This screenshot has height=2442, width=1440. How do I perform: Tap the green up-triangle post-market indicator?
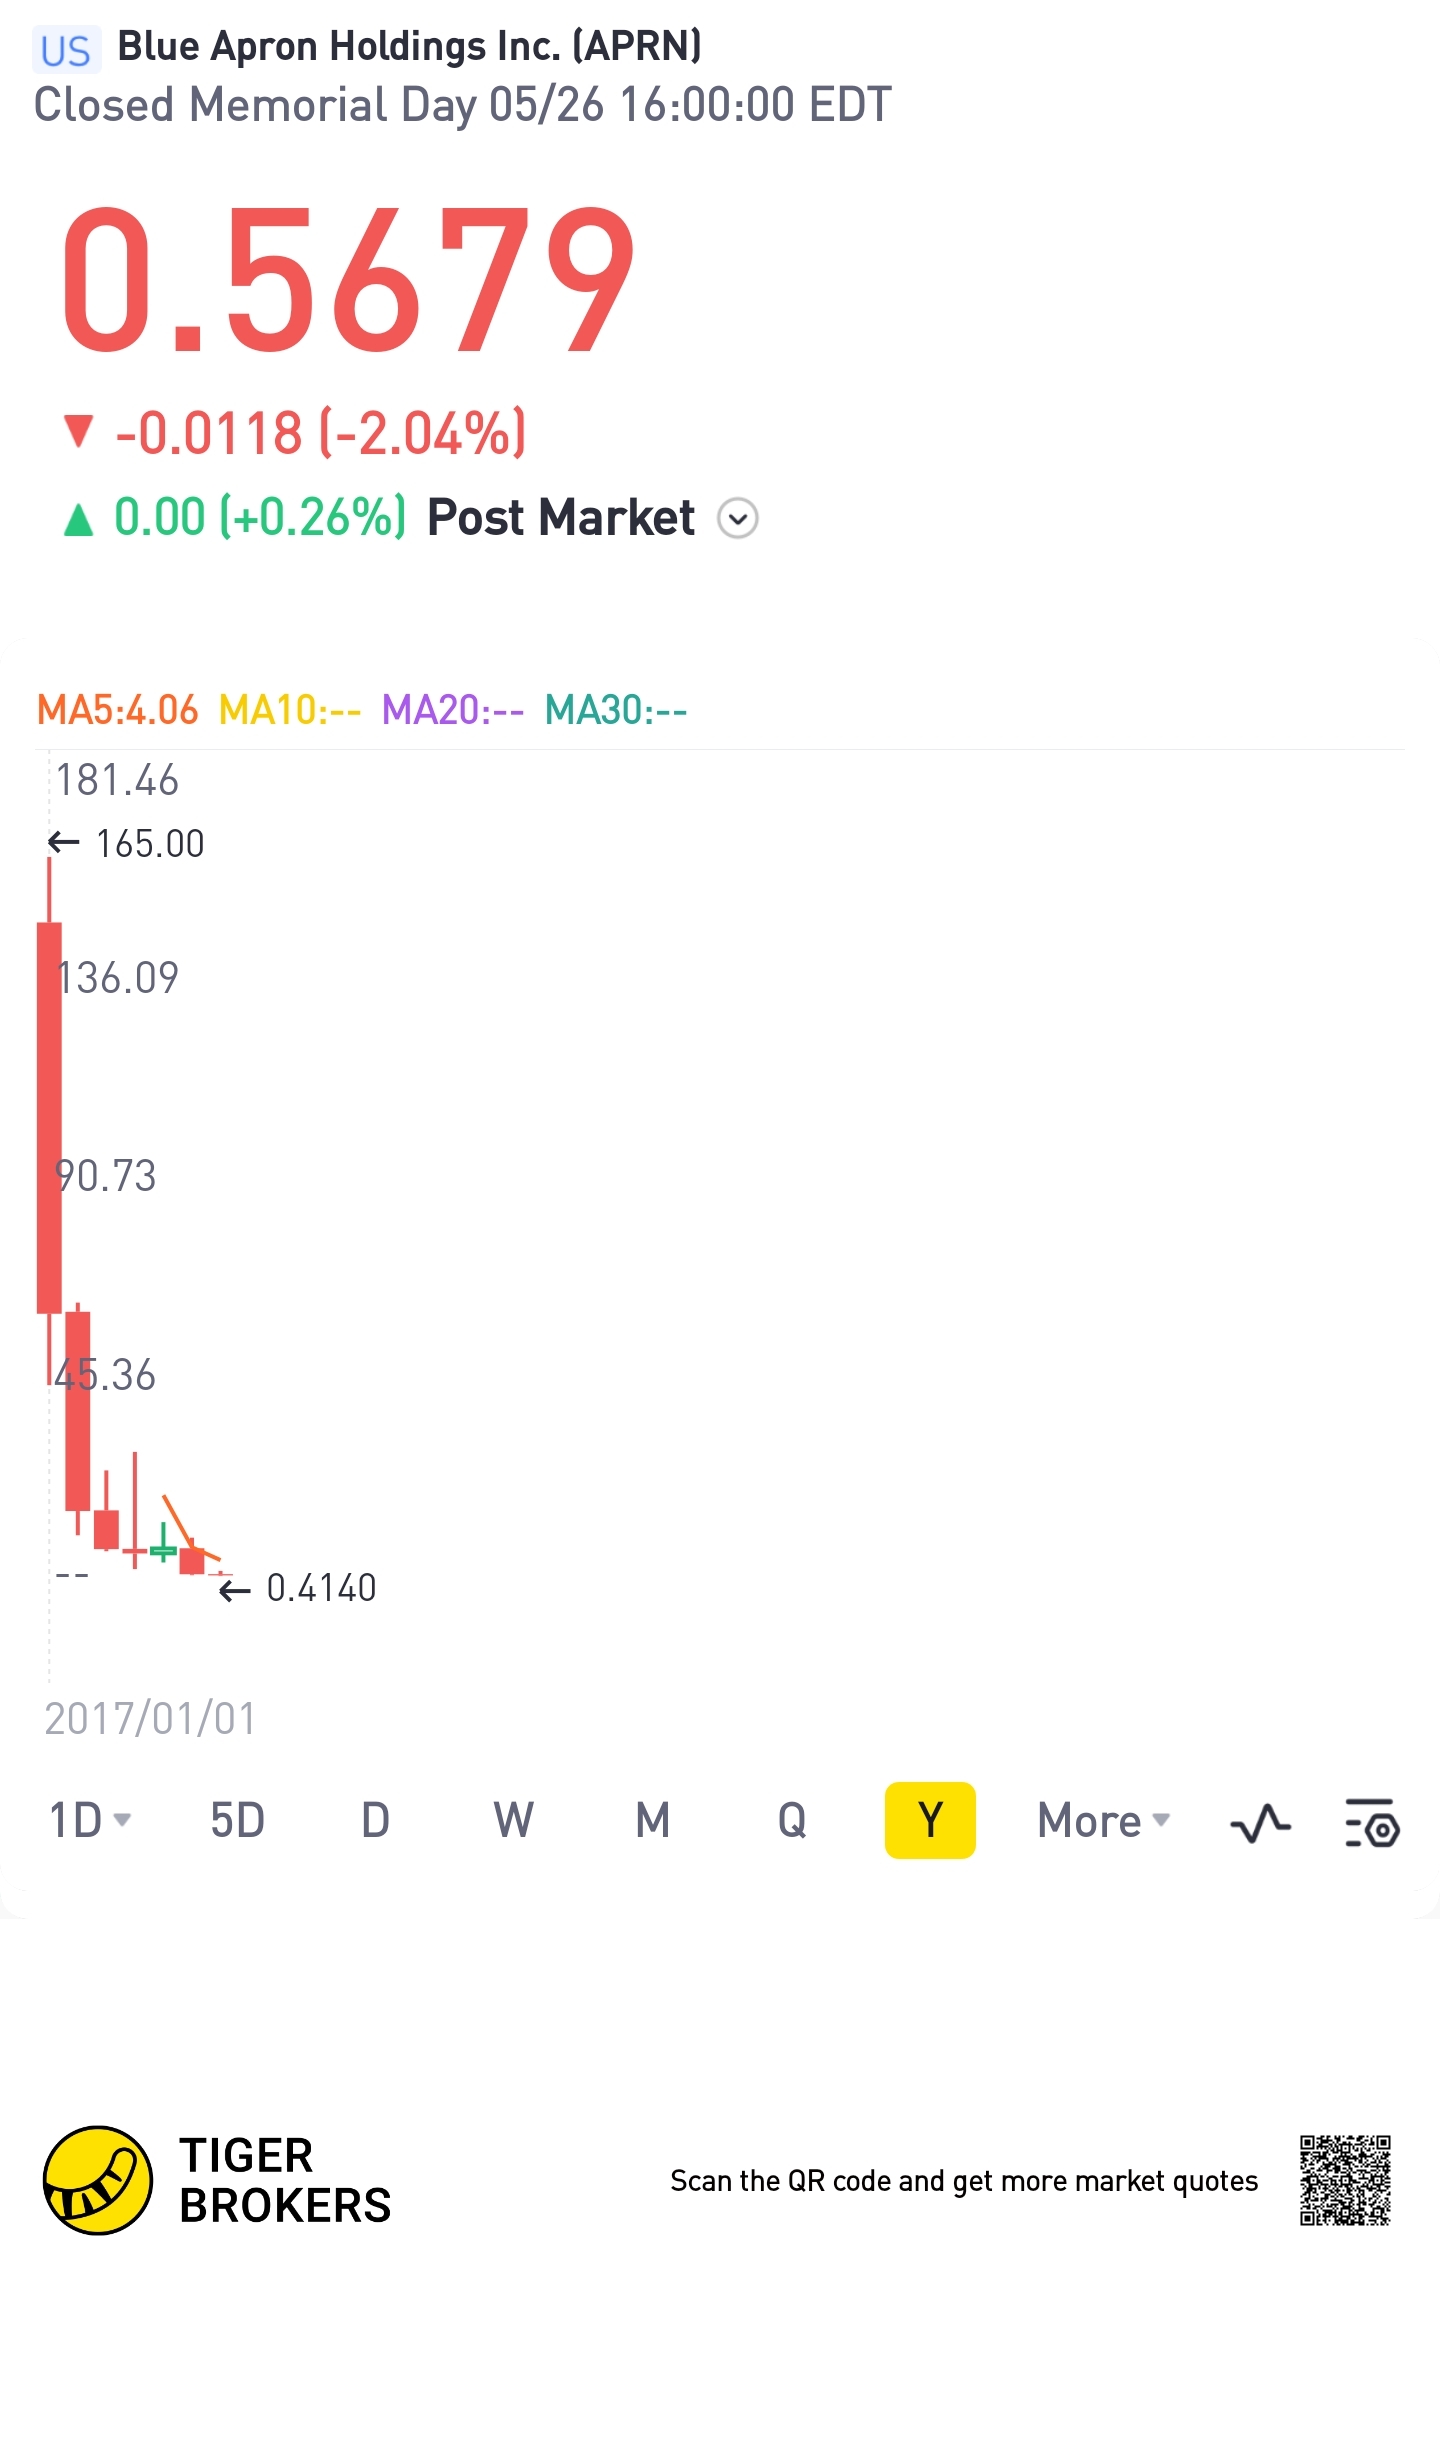point(78,519)
